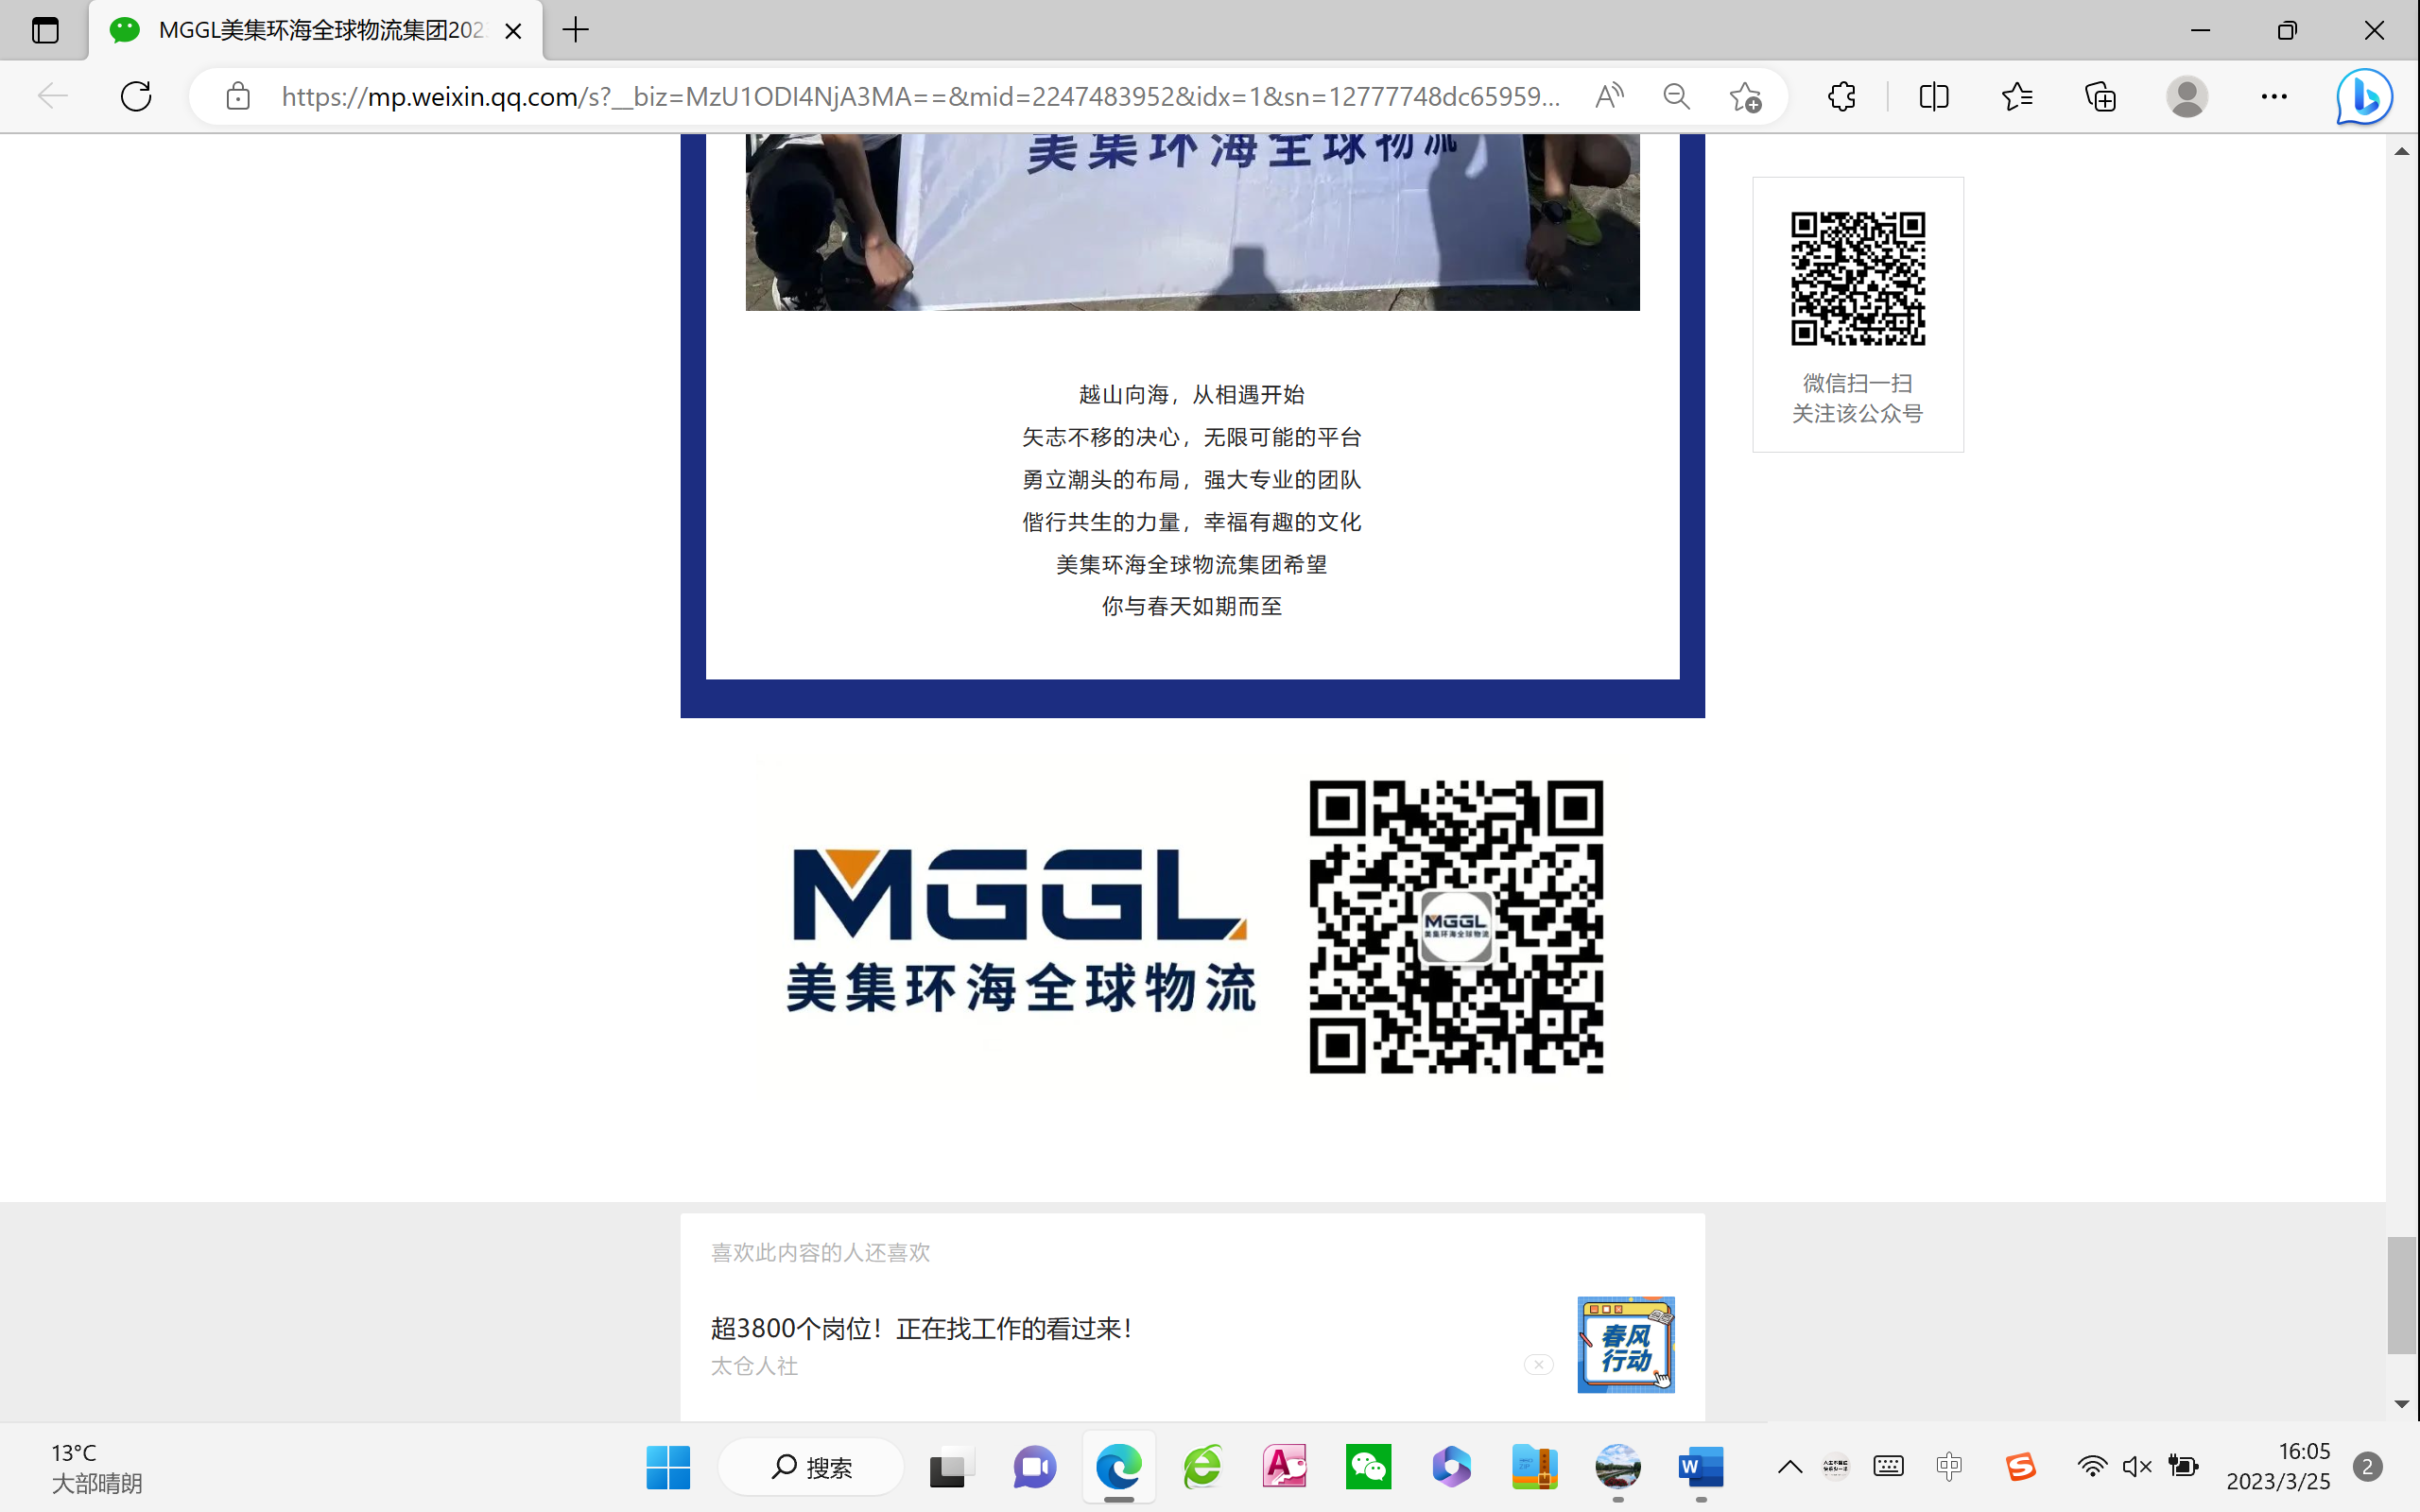
Task: Open the Favorites list icon
Action: (2017, 96)
